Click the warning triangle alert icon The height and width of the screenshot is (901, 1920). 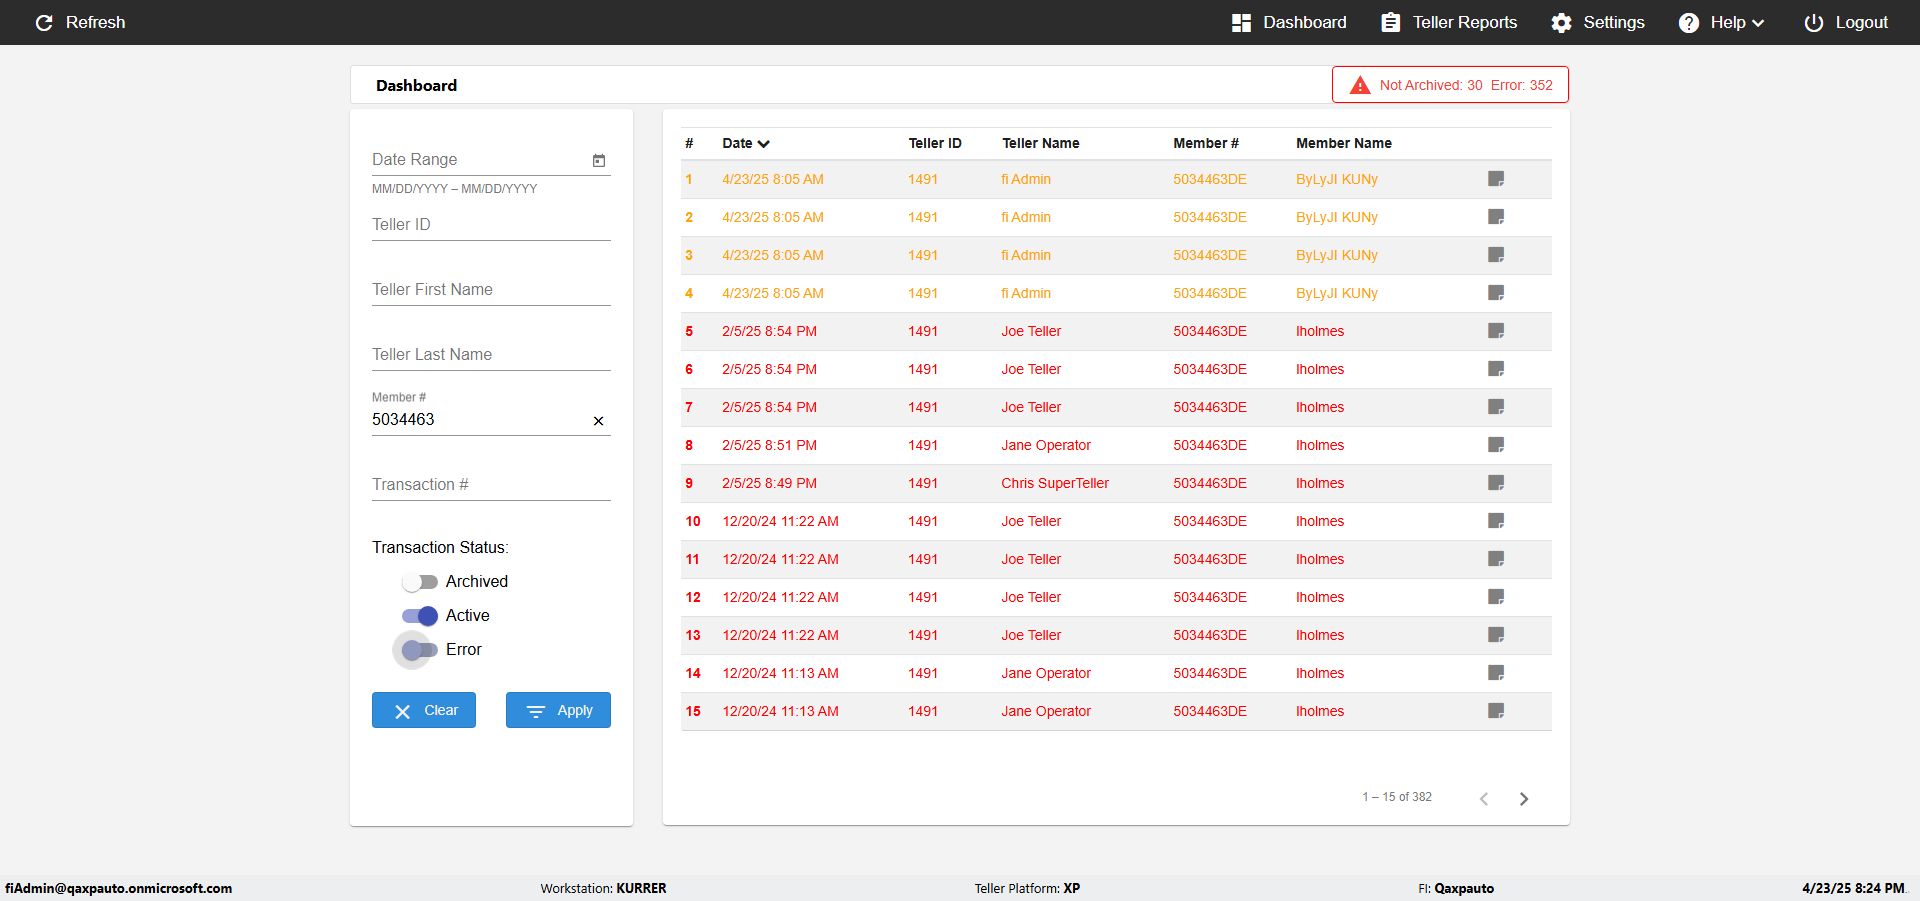[x=1360, y=85]
